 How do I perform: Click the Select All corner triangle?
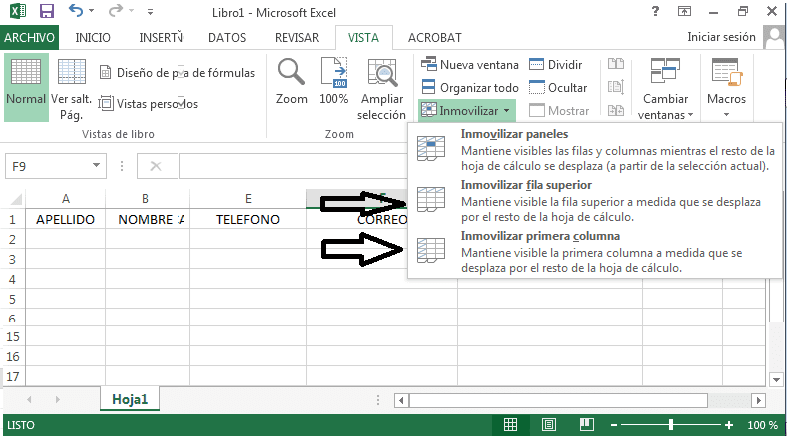pos(15,198)
